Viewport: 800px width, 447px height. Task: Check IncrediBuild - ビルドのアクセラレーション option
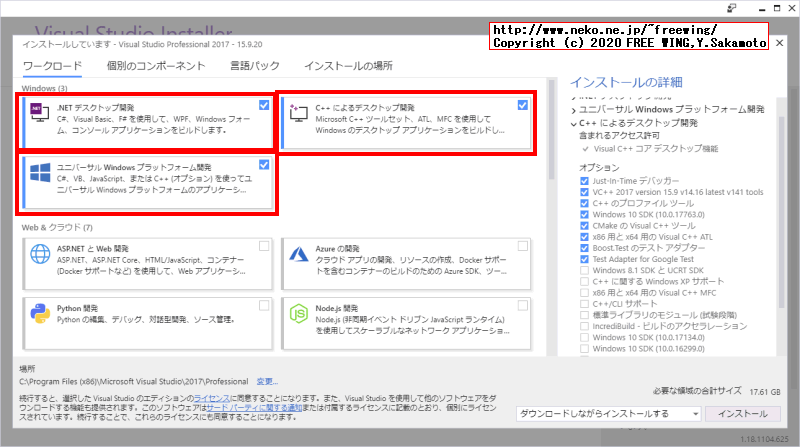pos(584,326)
